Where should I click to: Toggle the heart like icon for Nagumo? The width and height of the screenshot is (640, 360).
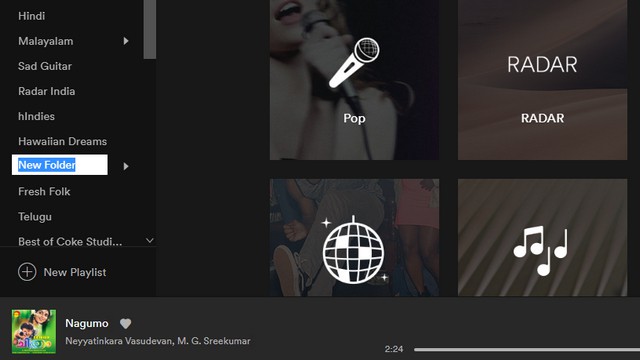click(x=126, y=324)
